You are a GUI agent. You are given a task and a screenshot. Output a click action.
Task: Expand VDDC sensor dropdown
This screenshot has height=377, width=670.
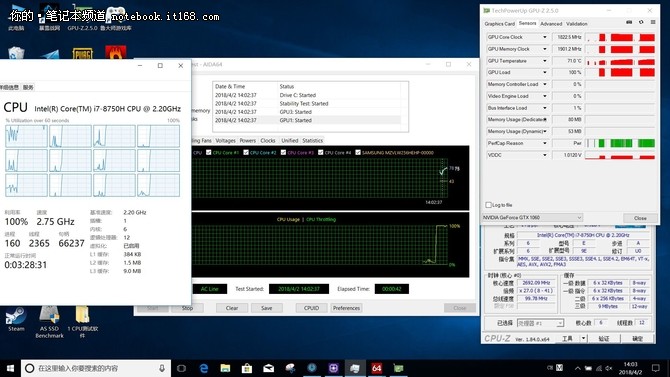544,155
